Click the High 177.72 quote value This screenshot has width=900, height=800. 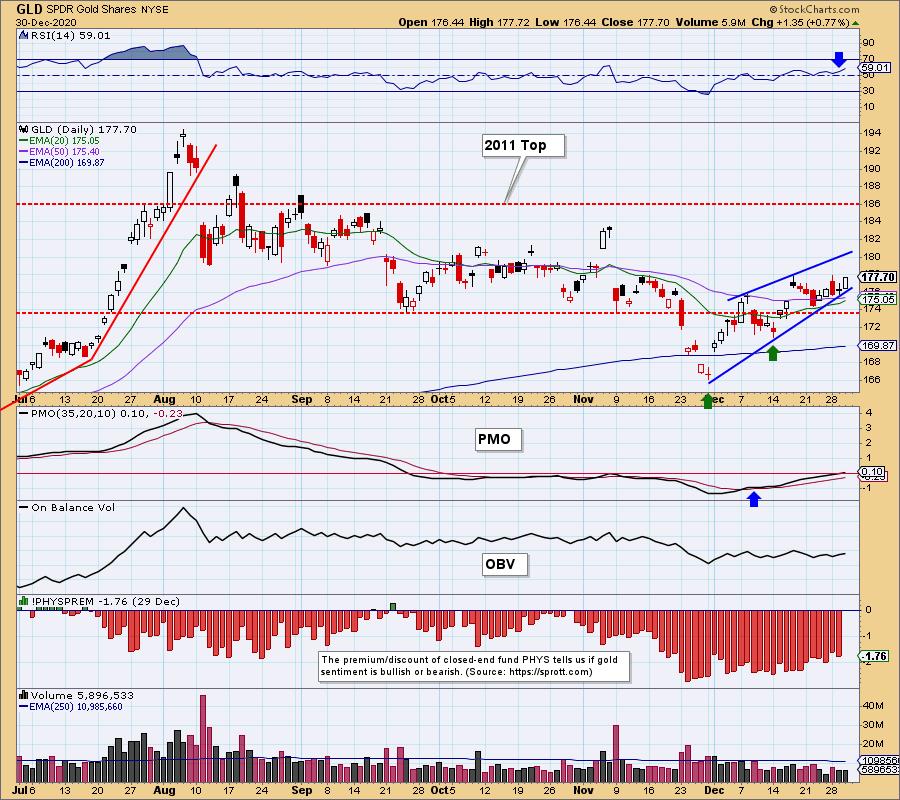(x=499, y=22)
